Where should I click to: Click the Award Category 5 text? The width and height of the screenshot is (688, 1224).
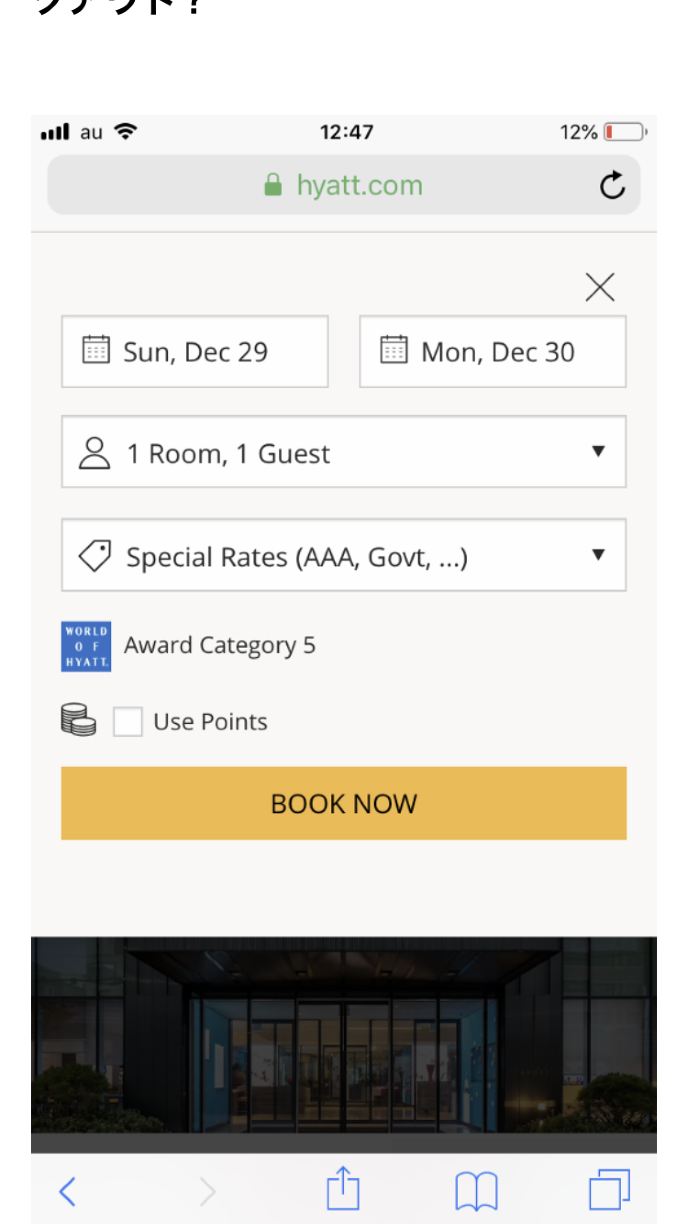click(220, 646)
